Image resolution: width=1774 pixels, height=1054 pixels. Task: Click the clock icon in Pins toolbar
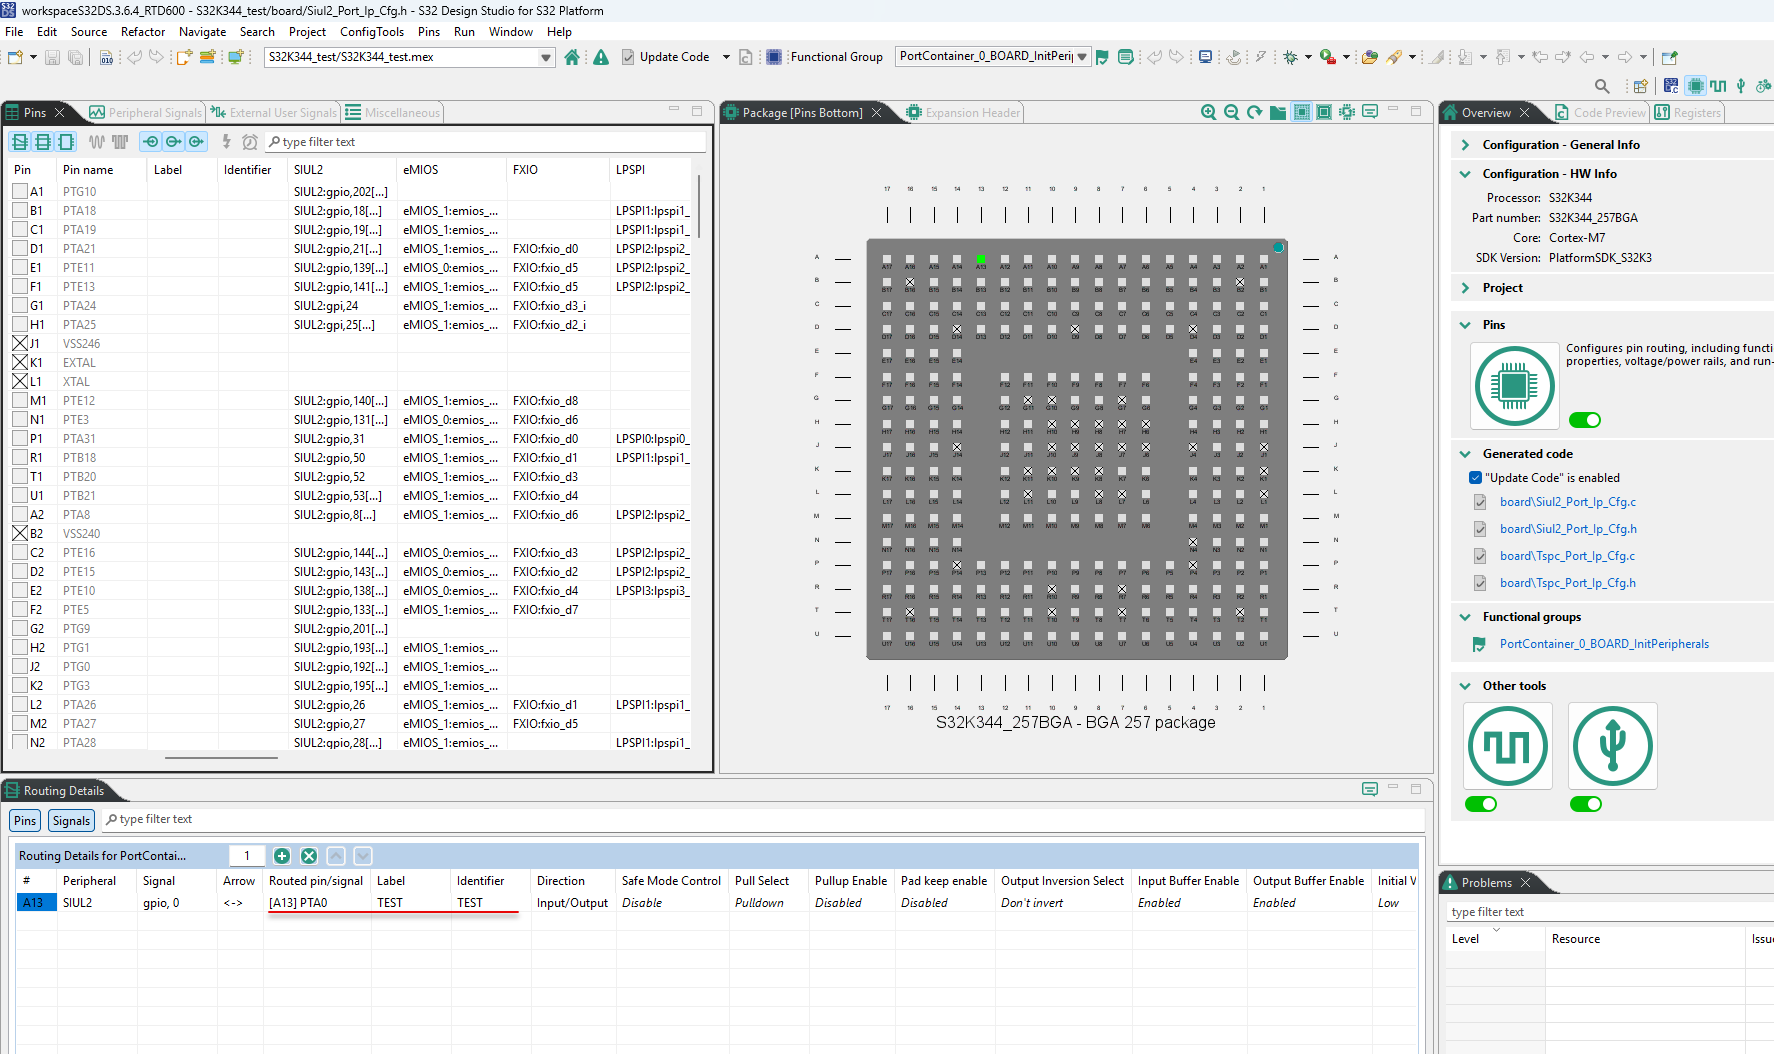click(250, 142)
